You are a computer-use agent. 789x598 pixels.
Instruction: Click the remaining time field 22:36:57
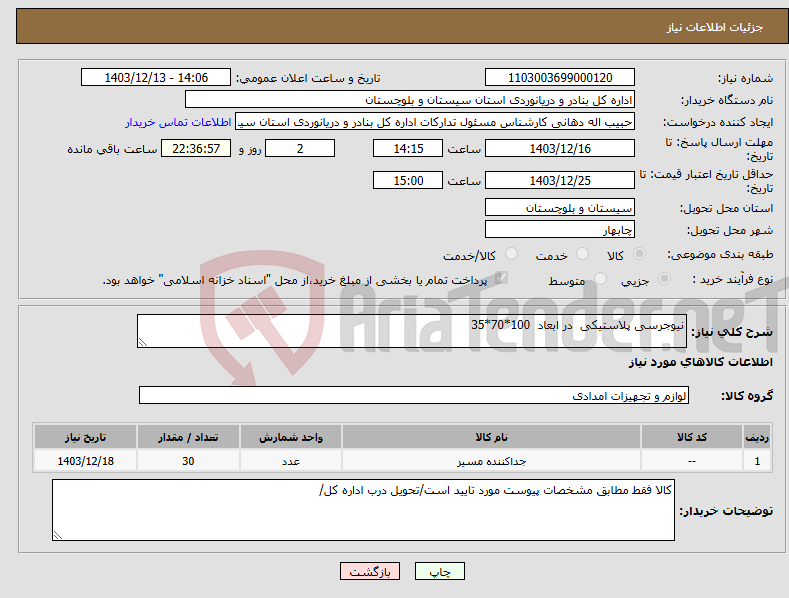pos(196,148)
